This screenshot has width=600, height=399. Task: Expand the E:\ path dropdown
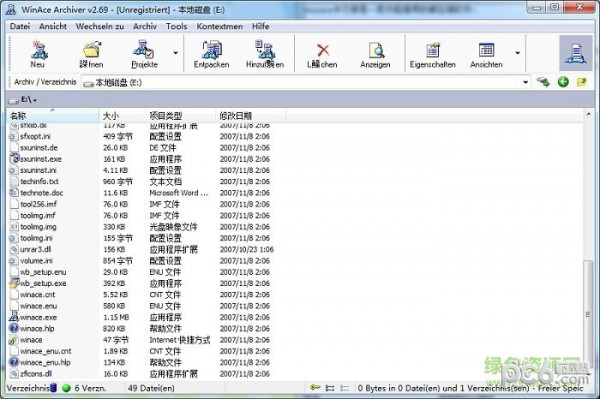[35, 100]
